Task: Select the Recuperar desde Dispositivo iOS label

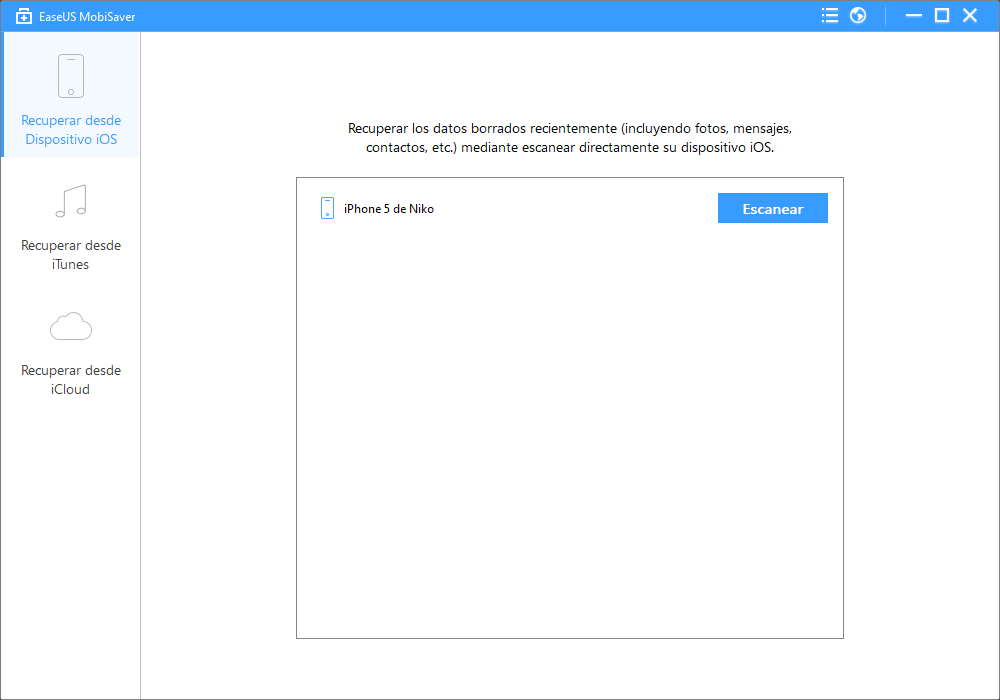Action: point(70,130)
